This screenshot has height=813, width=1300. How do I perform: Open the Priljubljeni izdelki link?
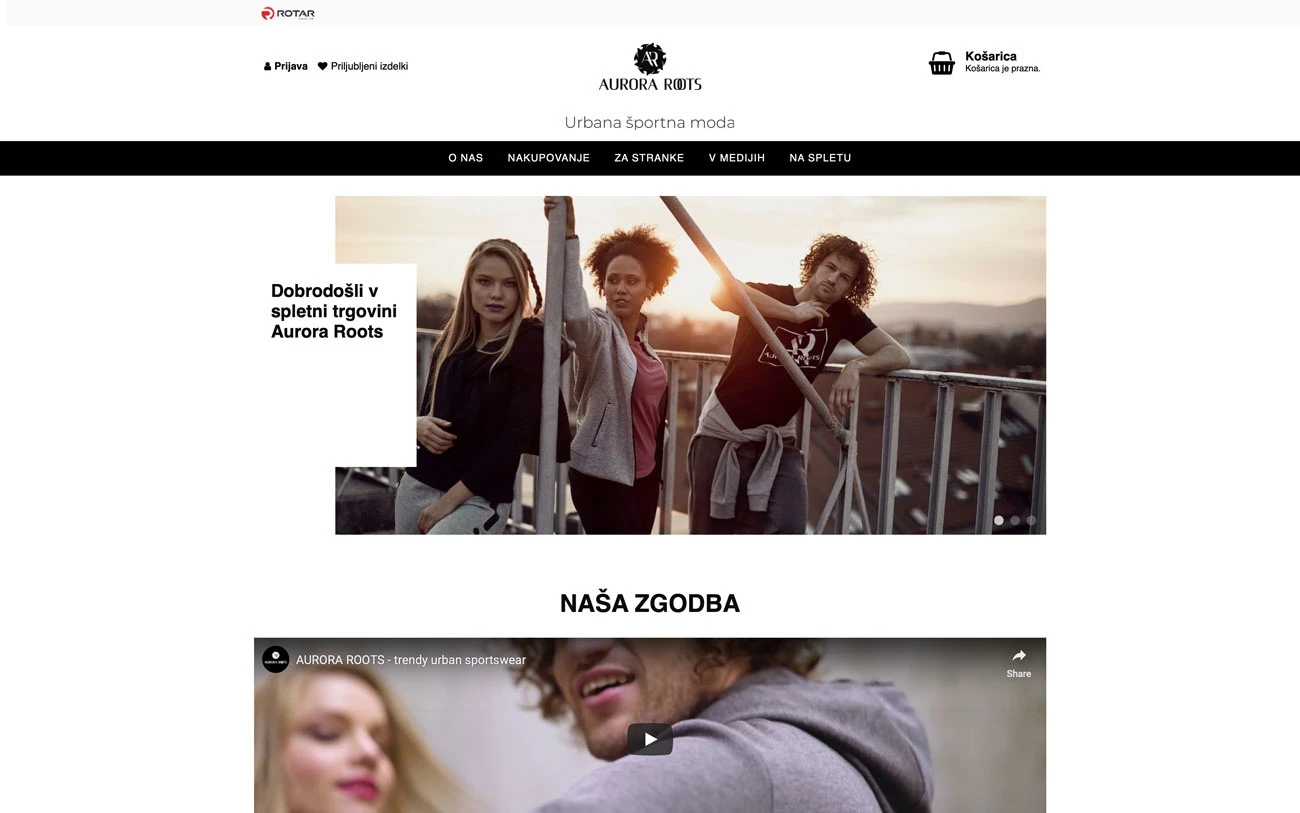(370, 66)
